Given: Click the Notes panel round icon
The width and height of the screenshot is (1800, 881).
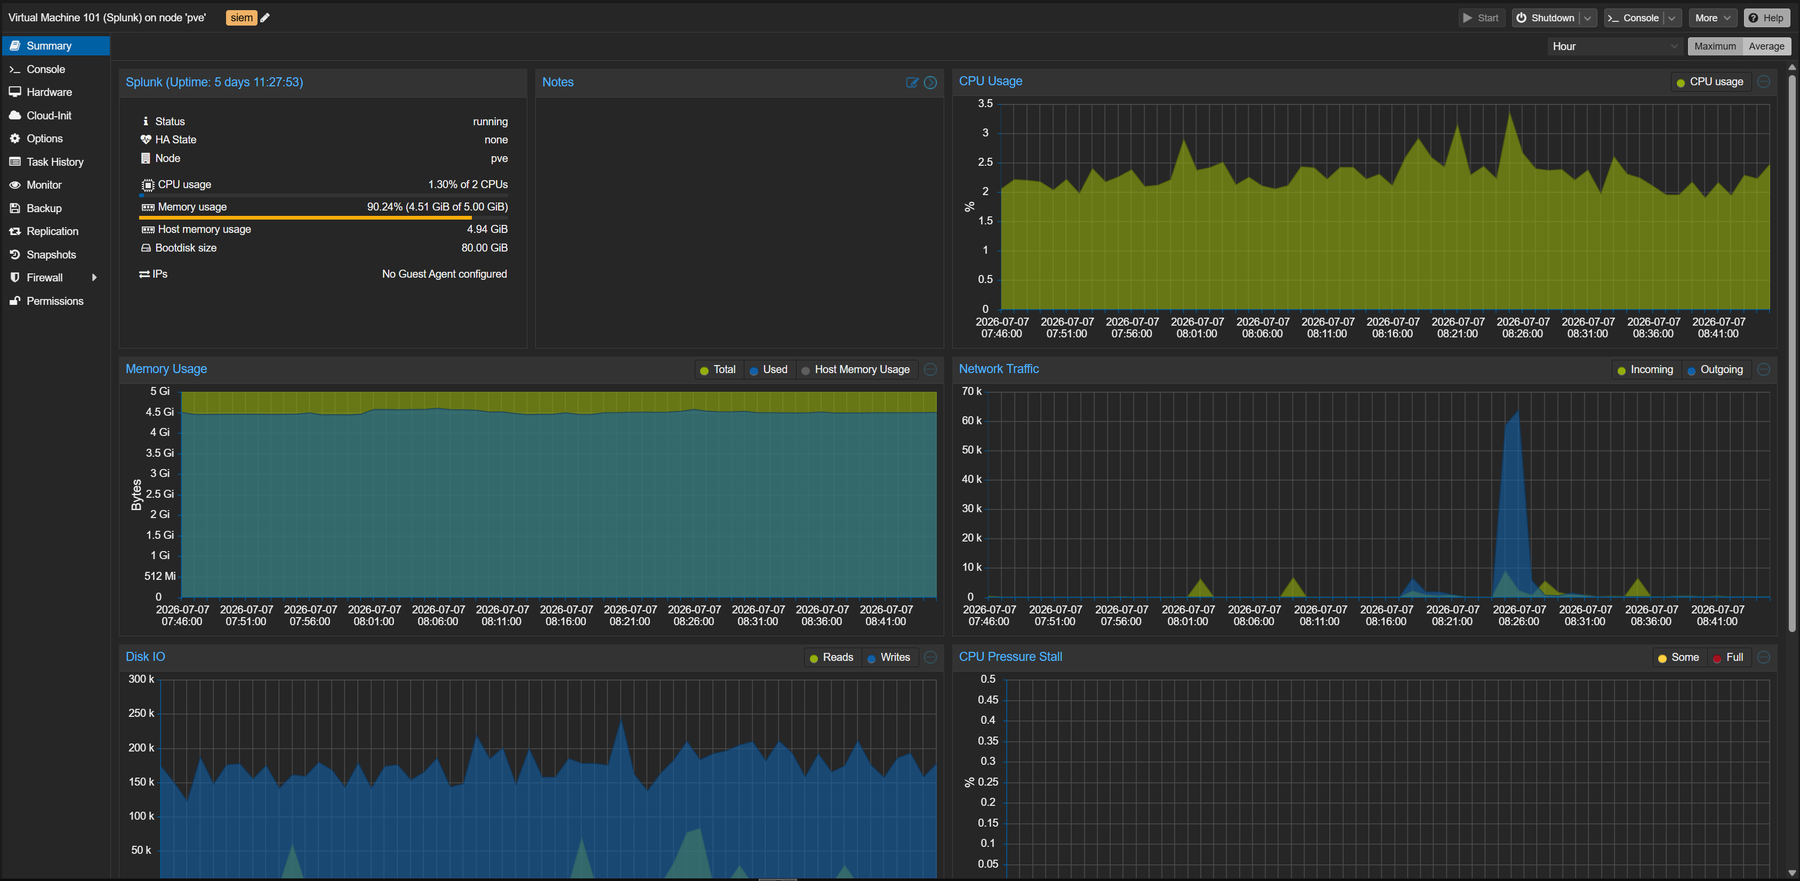Looking at the screenshot, I should (931, 82).
